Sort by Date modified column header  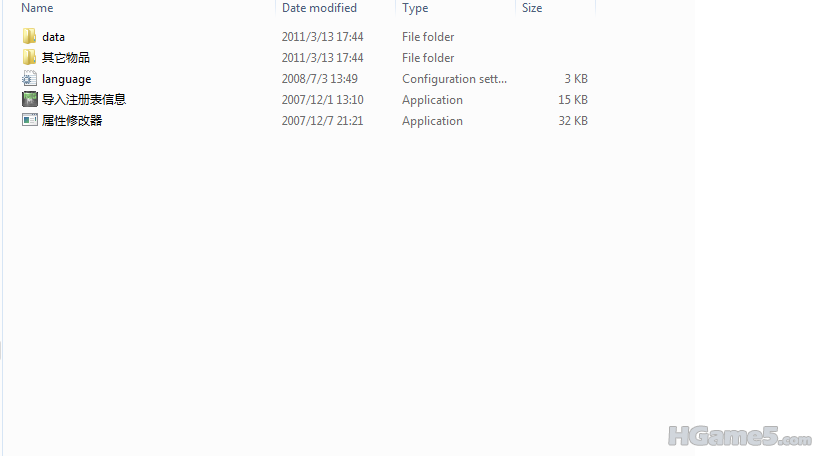tap(319, 8)
